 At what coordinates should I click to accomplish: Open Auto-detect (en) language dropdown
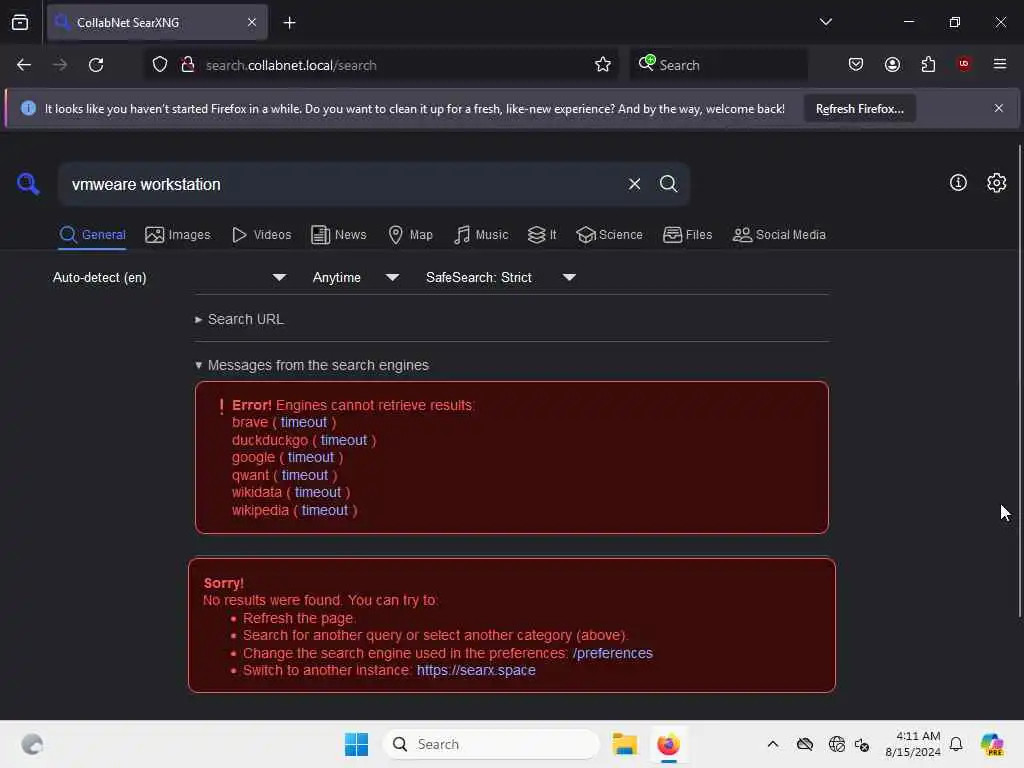pyautogui.click(x=169, y=278)
